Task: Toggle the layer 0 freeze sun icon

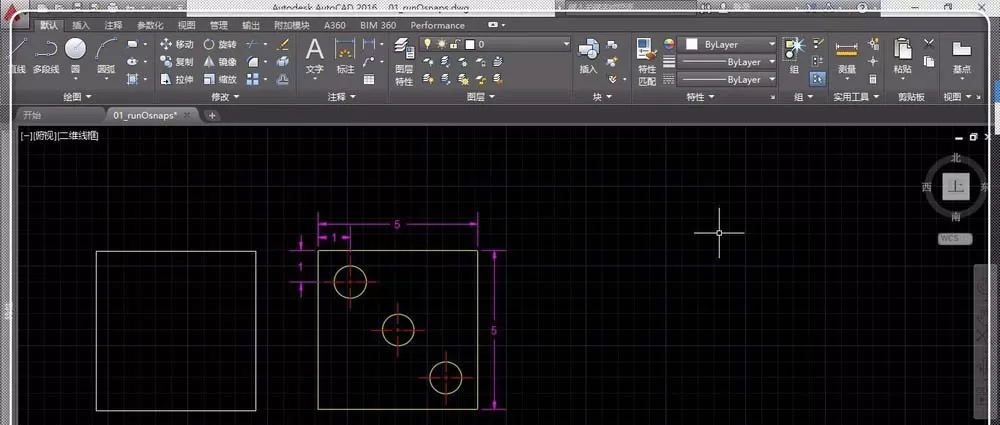Action: 441,44
